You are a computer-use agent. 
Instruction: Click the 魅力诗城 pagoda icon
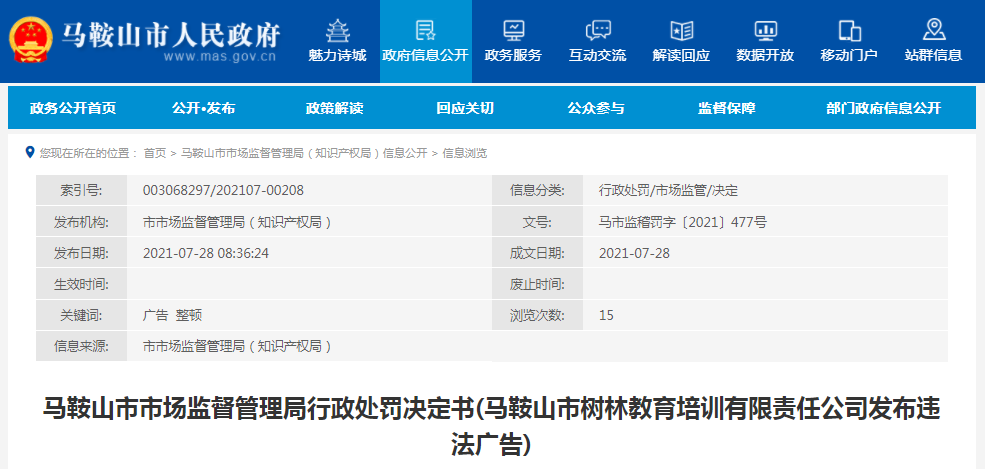click(337, 30)
